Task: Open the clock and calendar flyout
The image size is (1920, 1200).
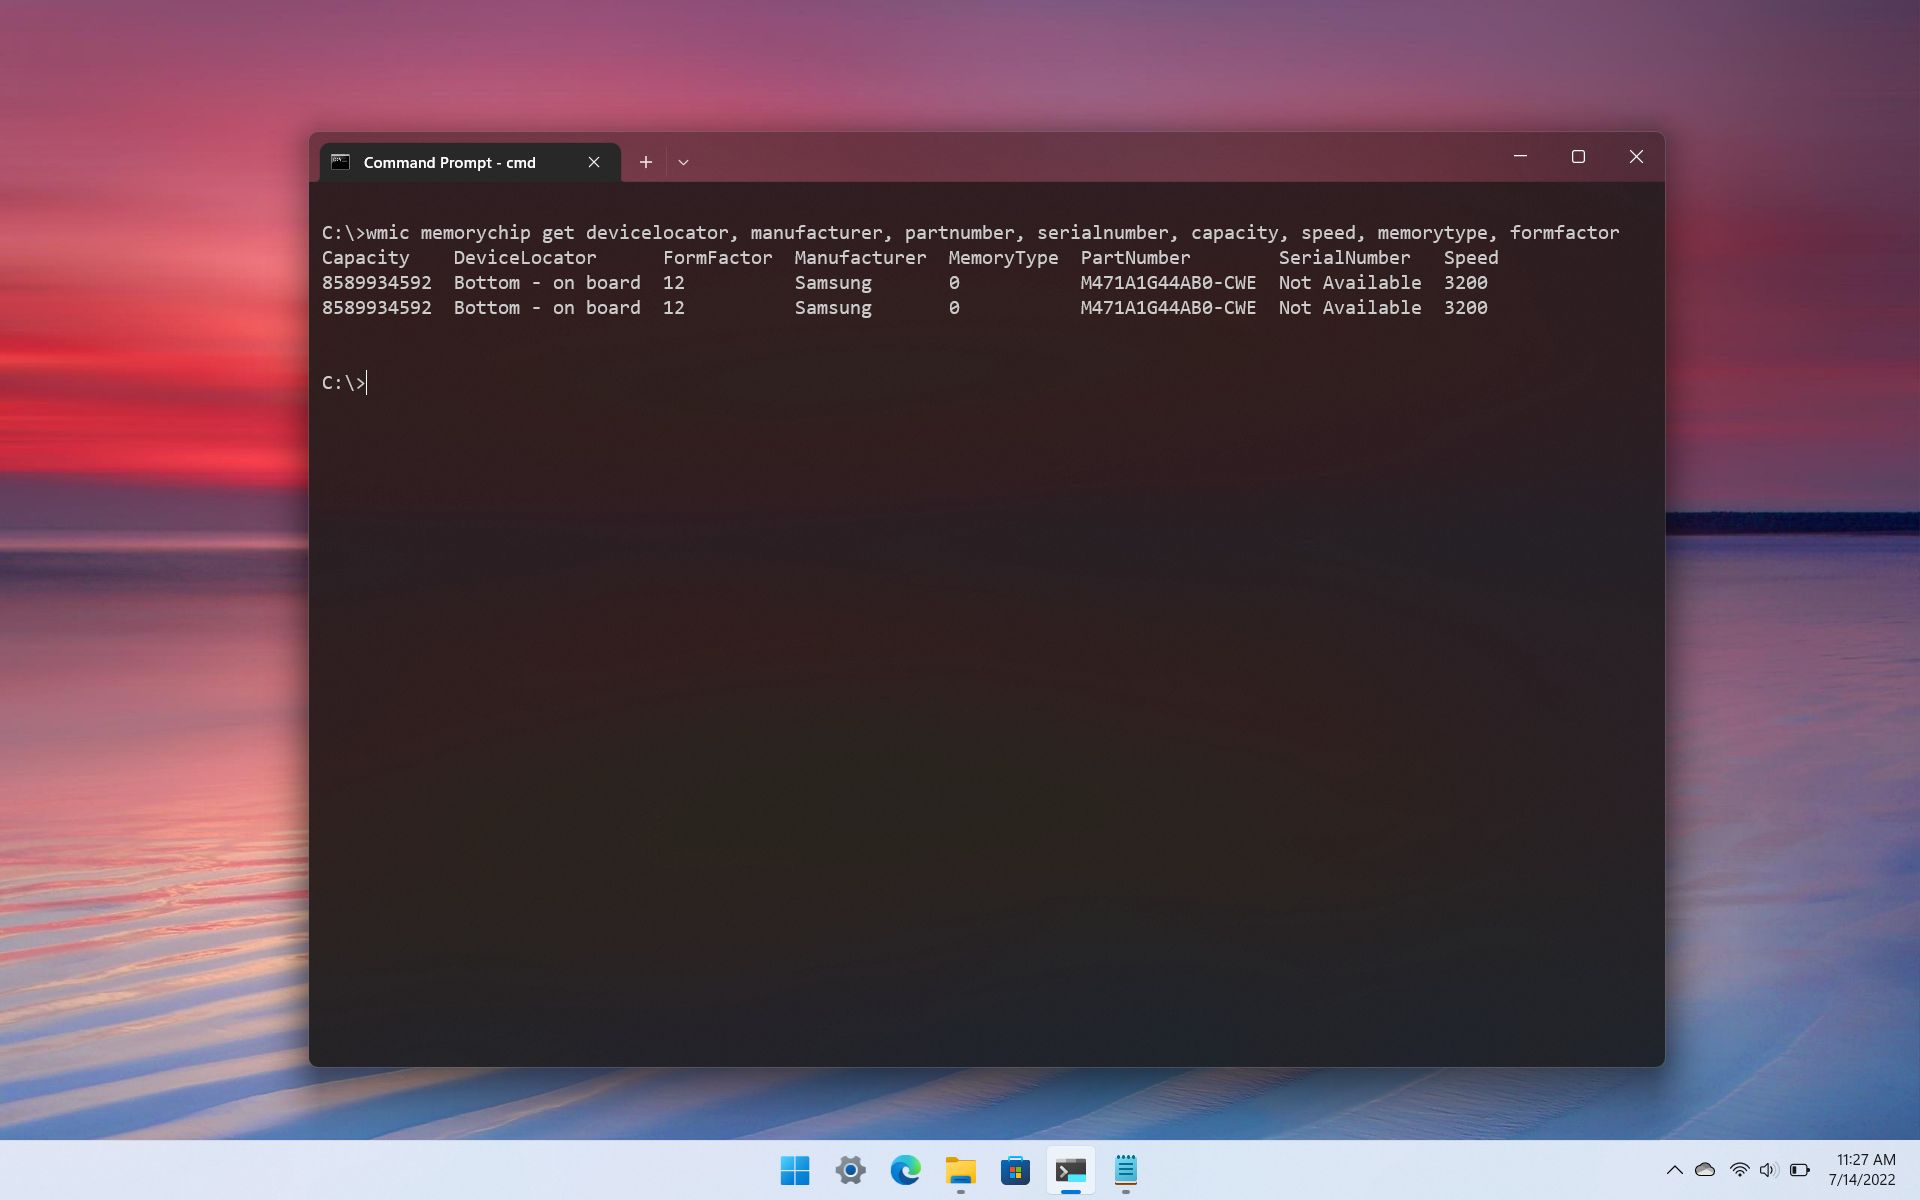Action: tap(1861, 1170)
